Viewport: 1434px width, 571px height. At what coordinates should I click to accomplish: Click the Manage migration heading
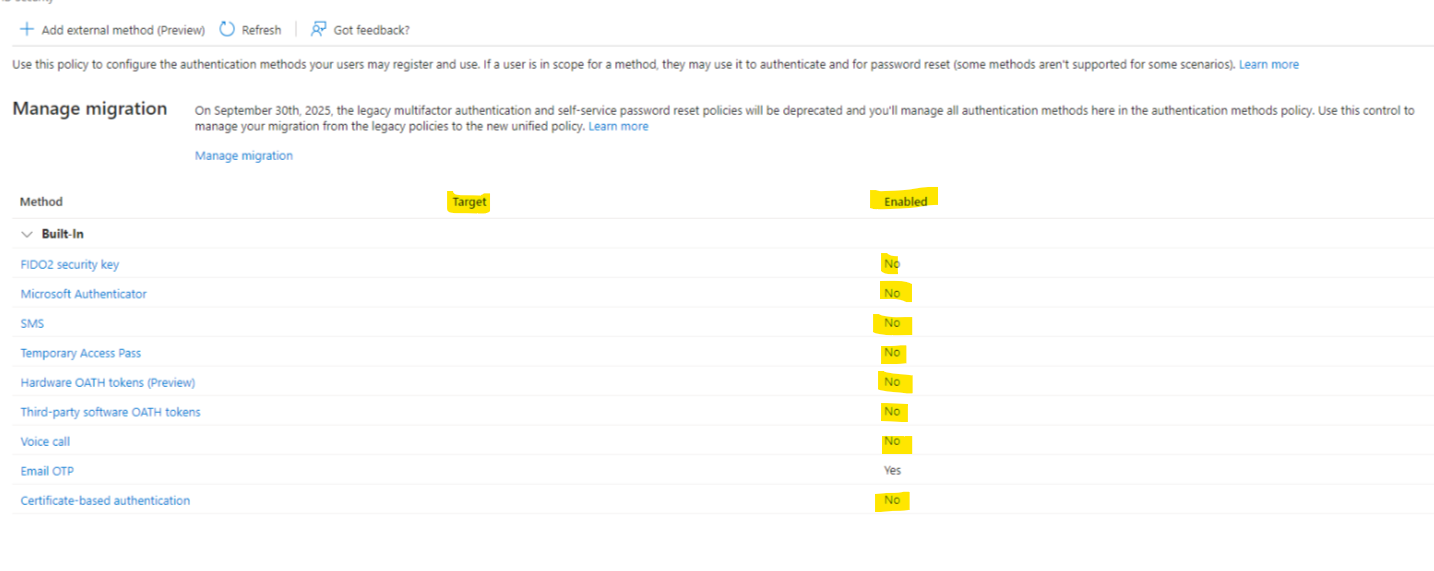pyautogui.click(x=90, y=109)
